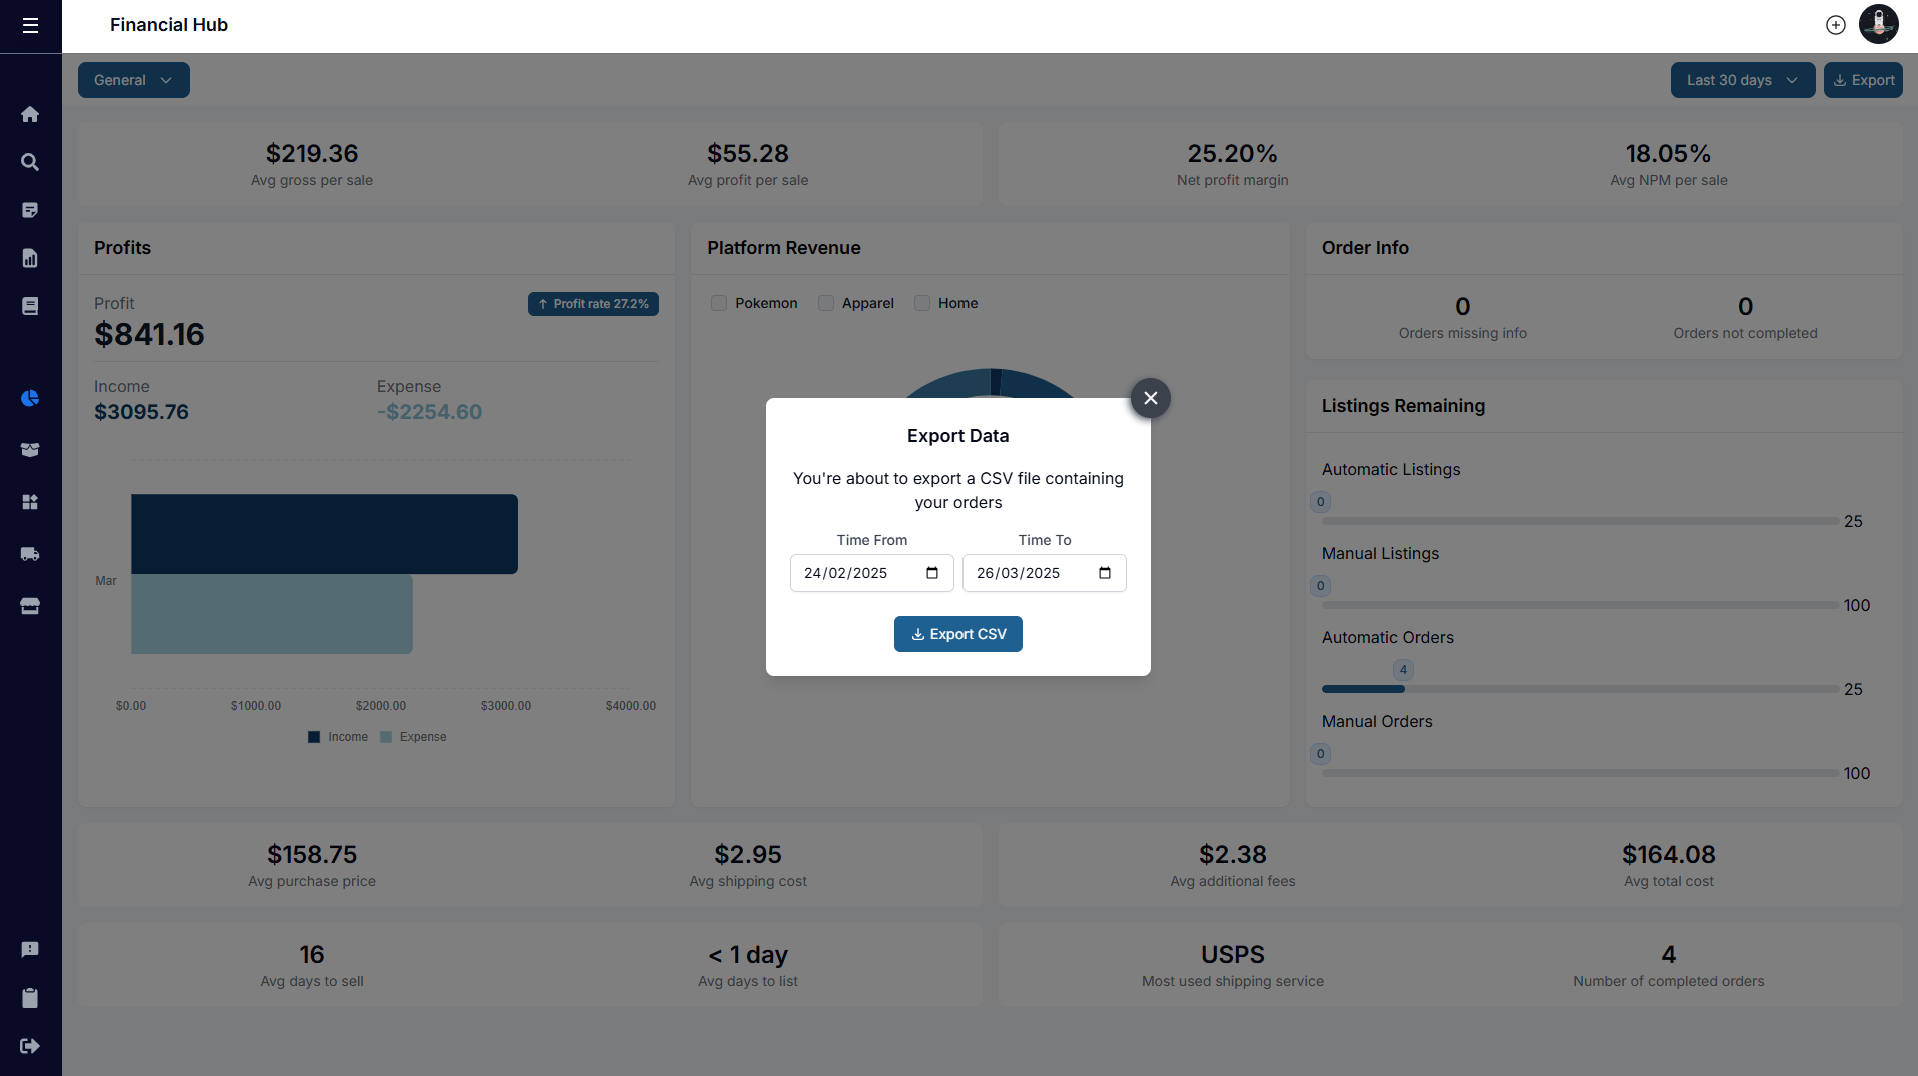Image resolution: width=1918 pixels, height=1076 pixels.
Task: Open the feedback speech bubble icon
Action: coord(30,950)
